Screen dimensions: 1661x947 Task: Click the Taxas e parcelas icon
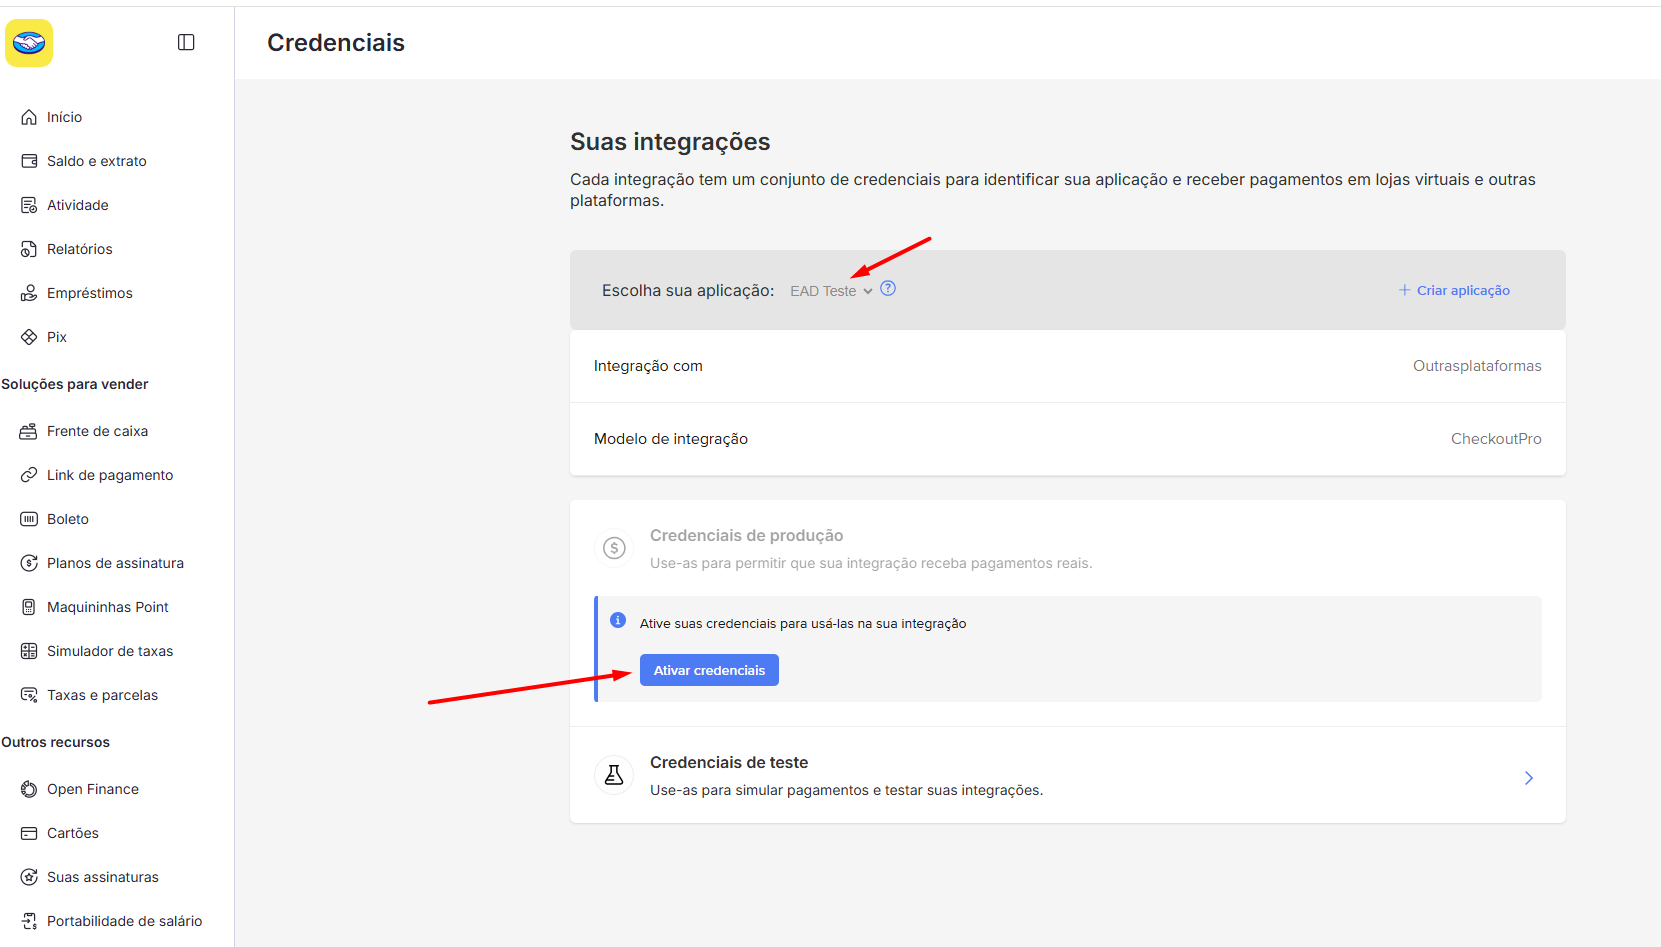tap(29, 695)
